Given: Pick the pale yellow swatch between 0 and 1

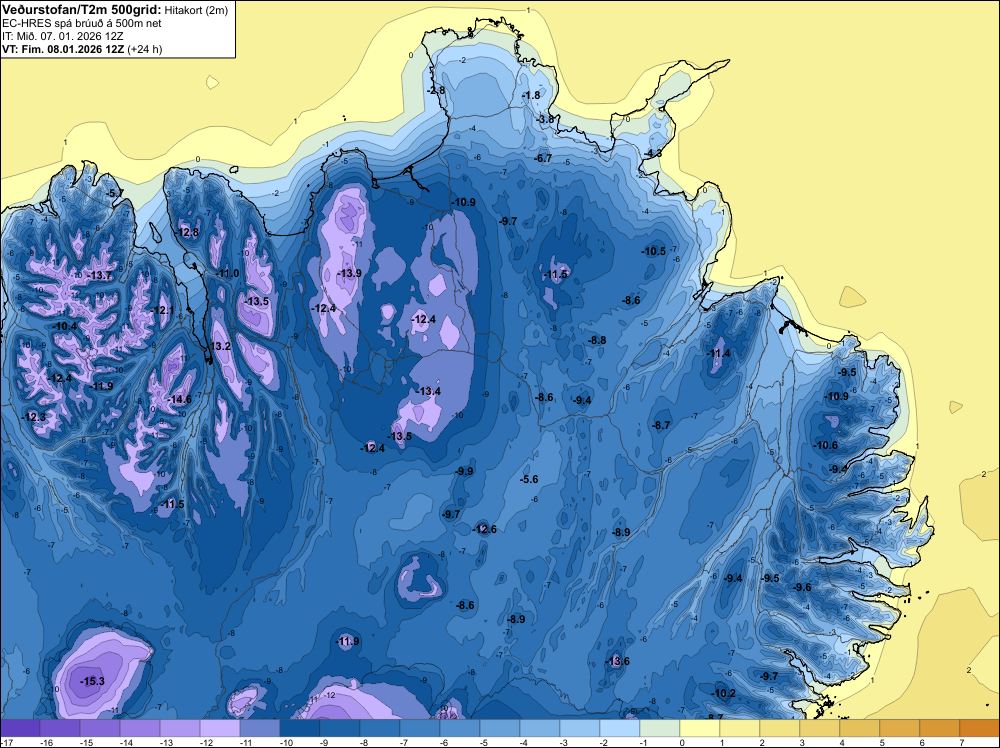Looking at the screenshot, I should [x=700, y=728].
